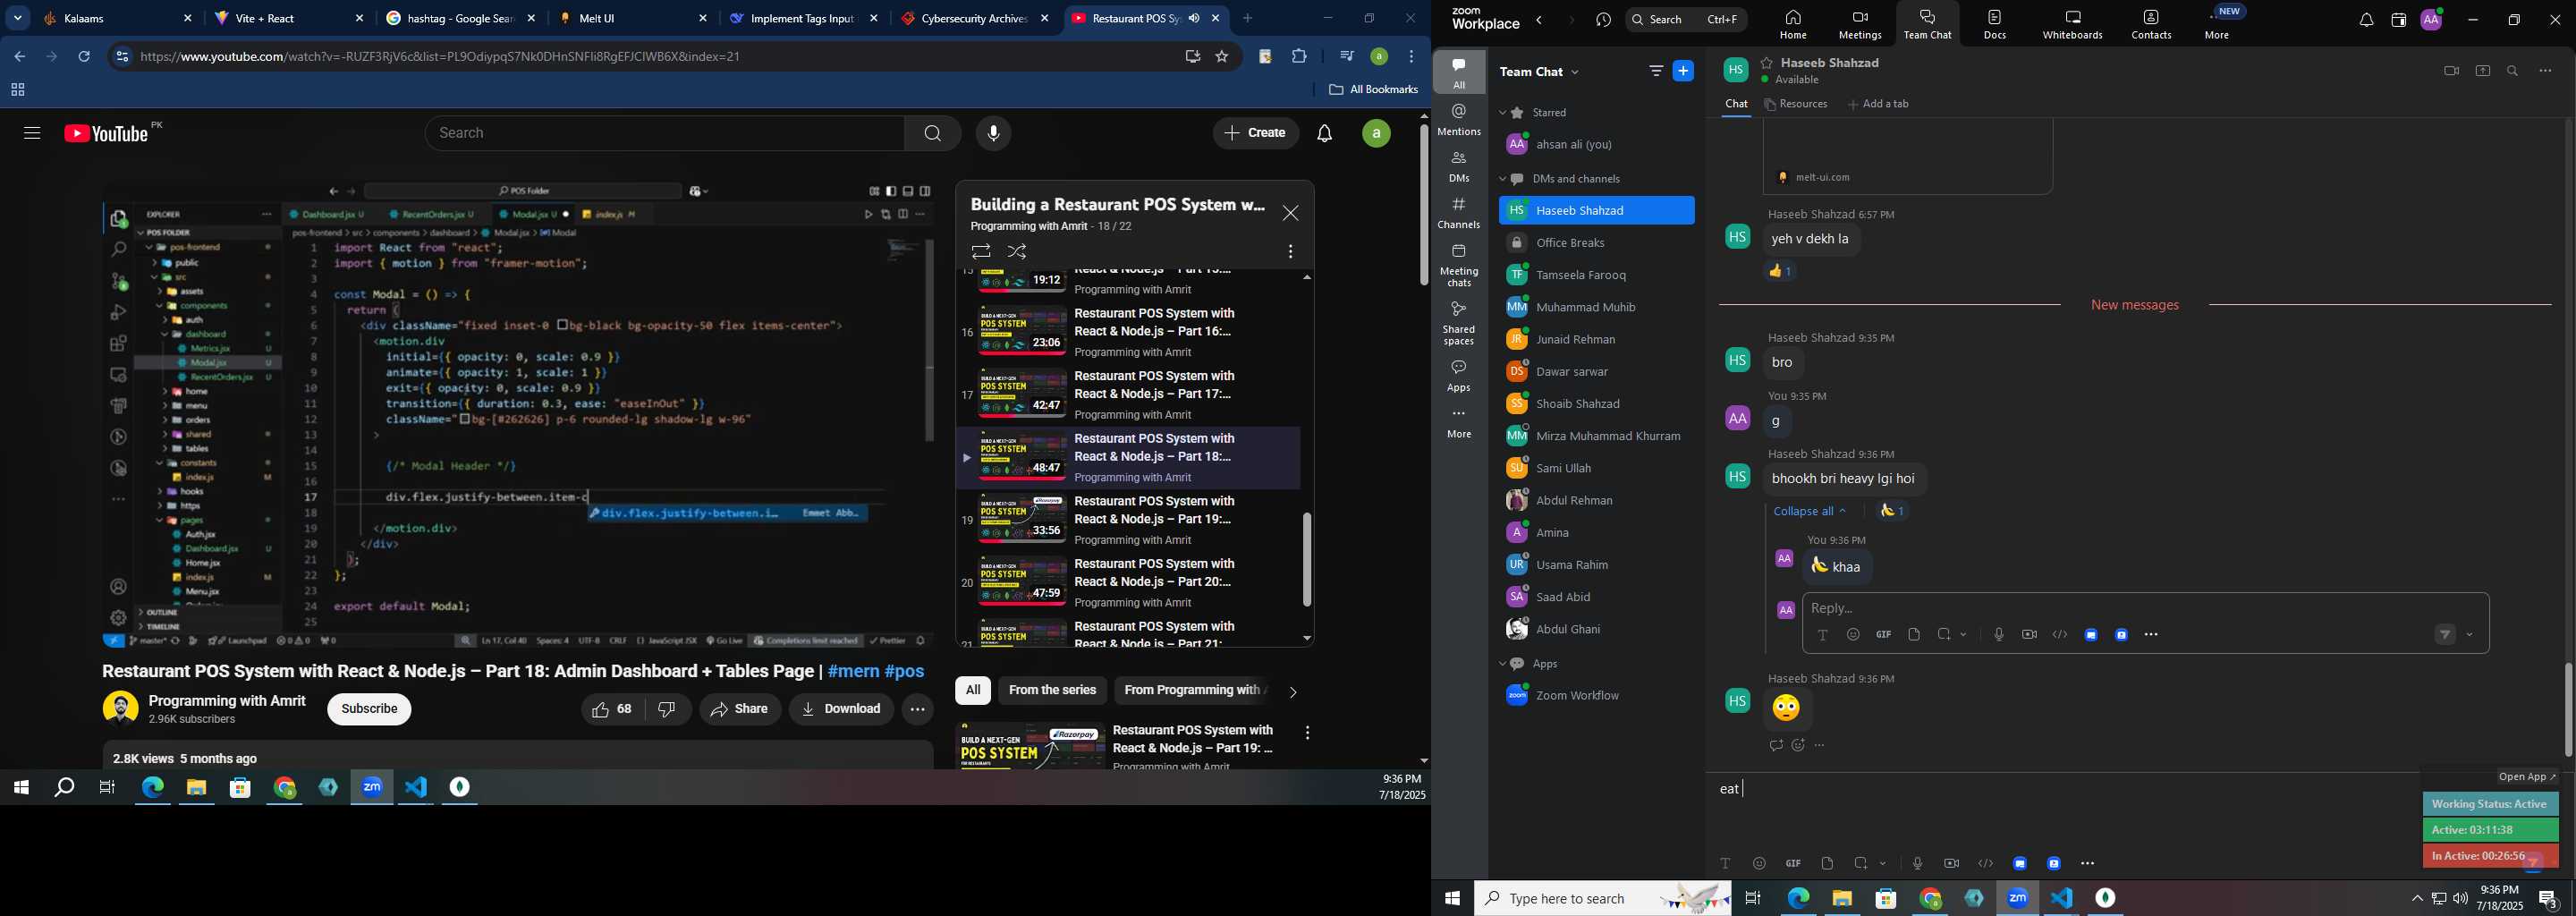Collapse Starred section
This screenshot has height=916, width=2576.
tap(1502, 113)
